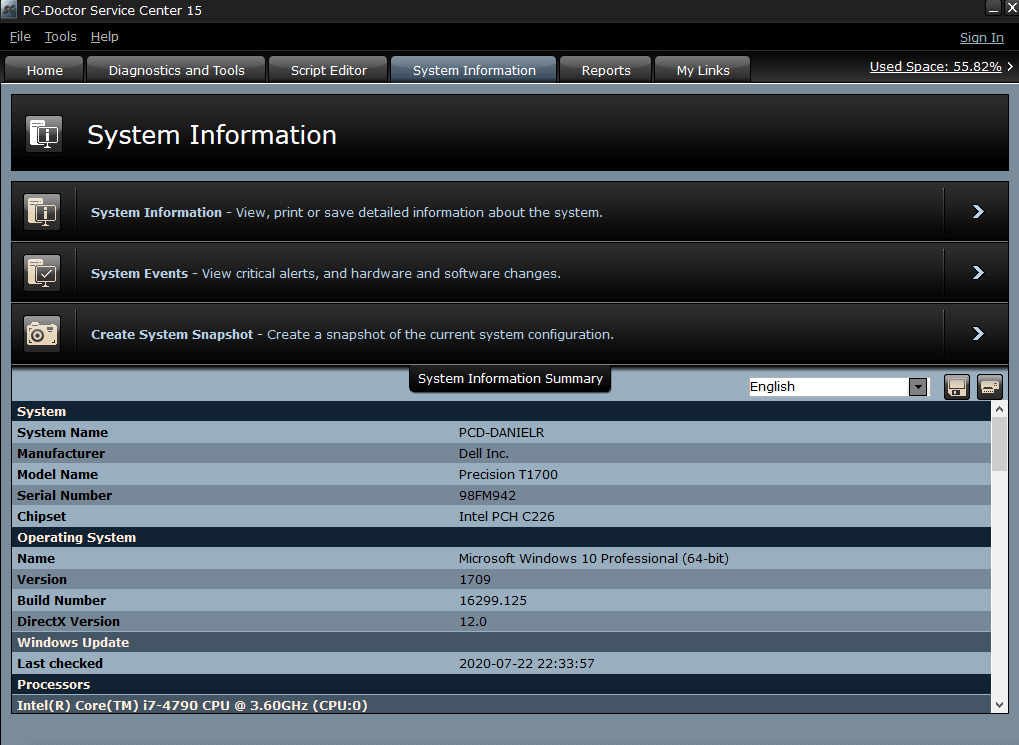This screenshot has height=745, width=1019.
Task: Open System Information via its arrow chevron
Action: point(977,212)
